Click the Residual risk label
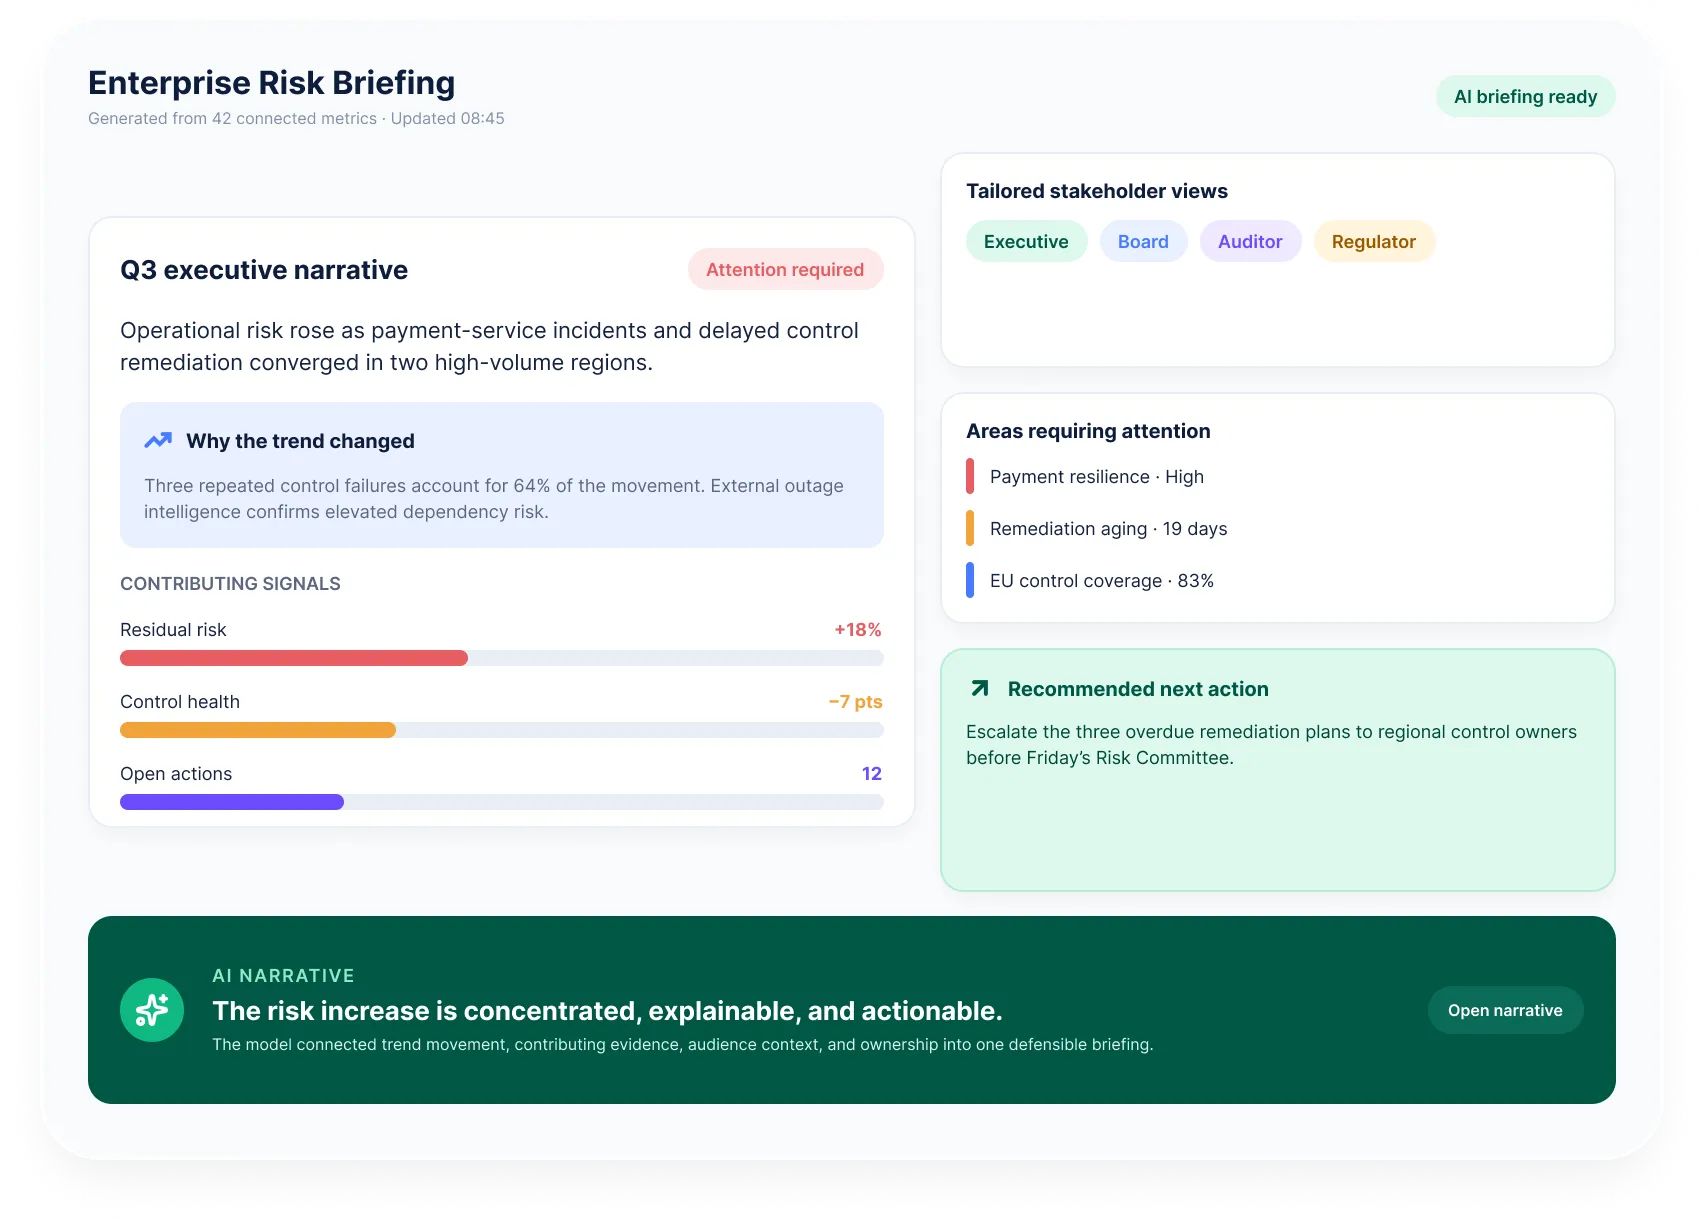Image resolution: width=1704 pixels, height=1224 pixels. click(173, 630)
